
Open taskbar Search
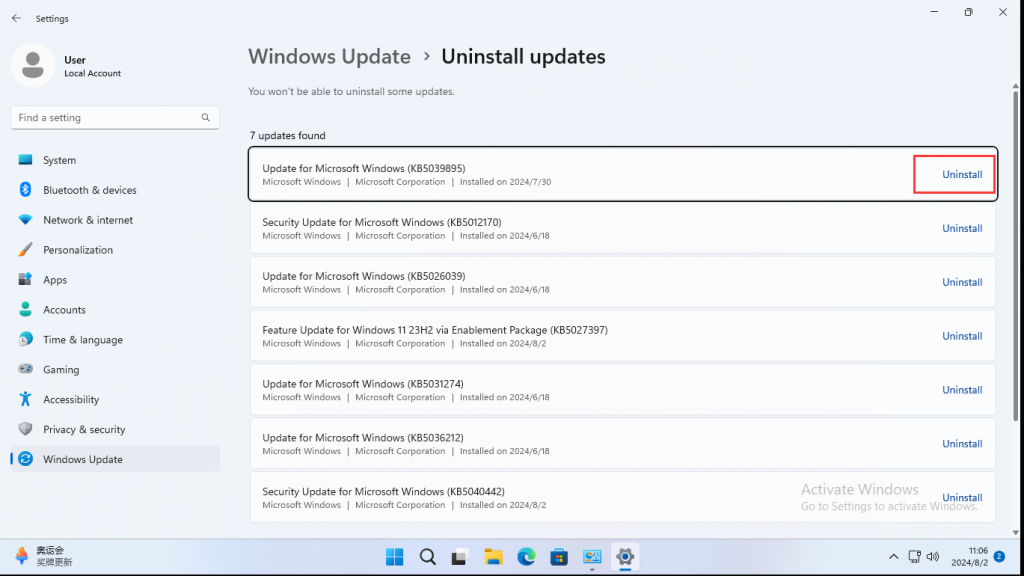pyautogui.click(x=428, y=557)
